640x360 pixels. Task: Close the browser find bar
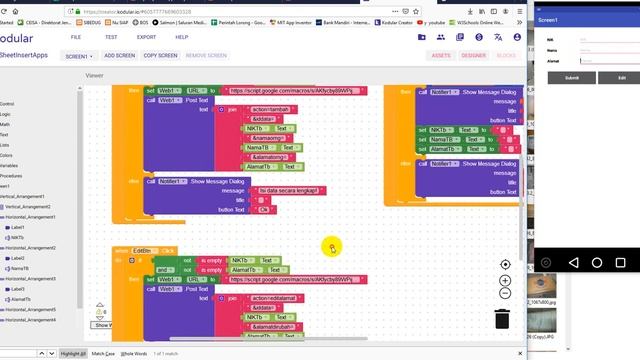(520, 353)
